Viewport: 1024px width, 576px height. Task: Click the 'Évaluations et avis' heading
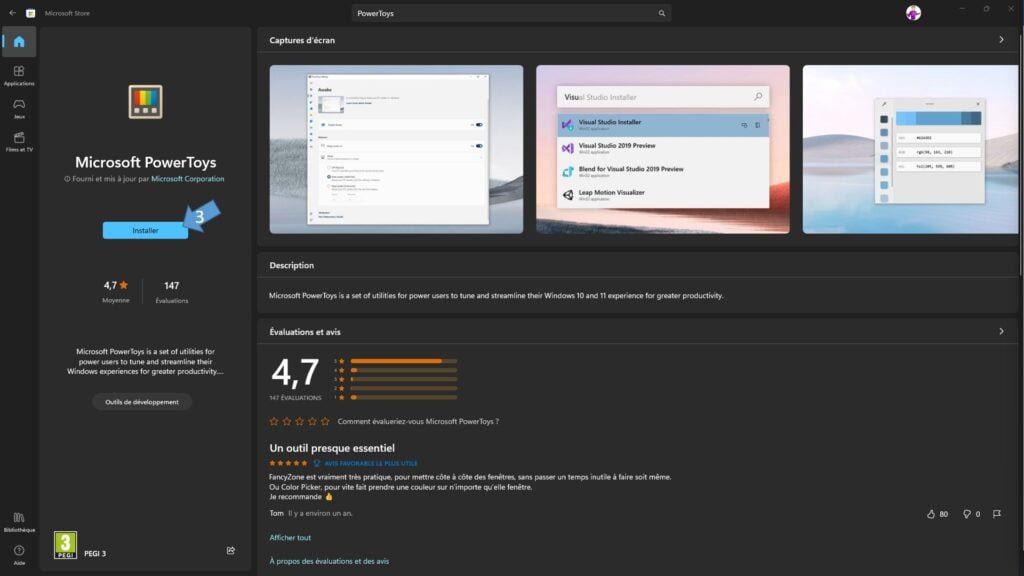tap(305, 332)
